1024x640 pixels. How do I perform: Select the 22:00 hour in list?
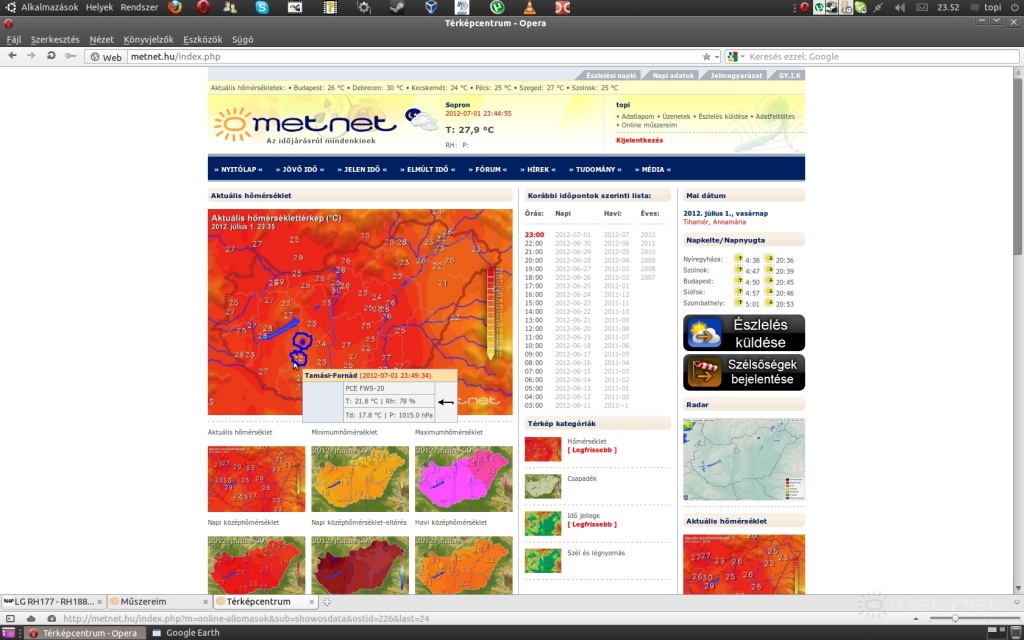(x=534, y=243)
